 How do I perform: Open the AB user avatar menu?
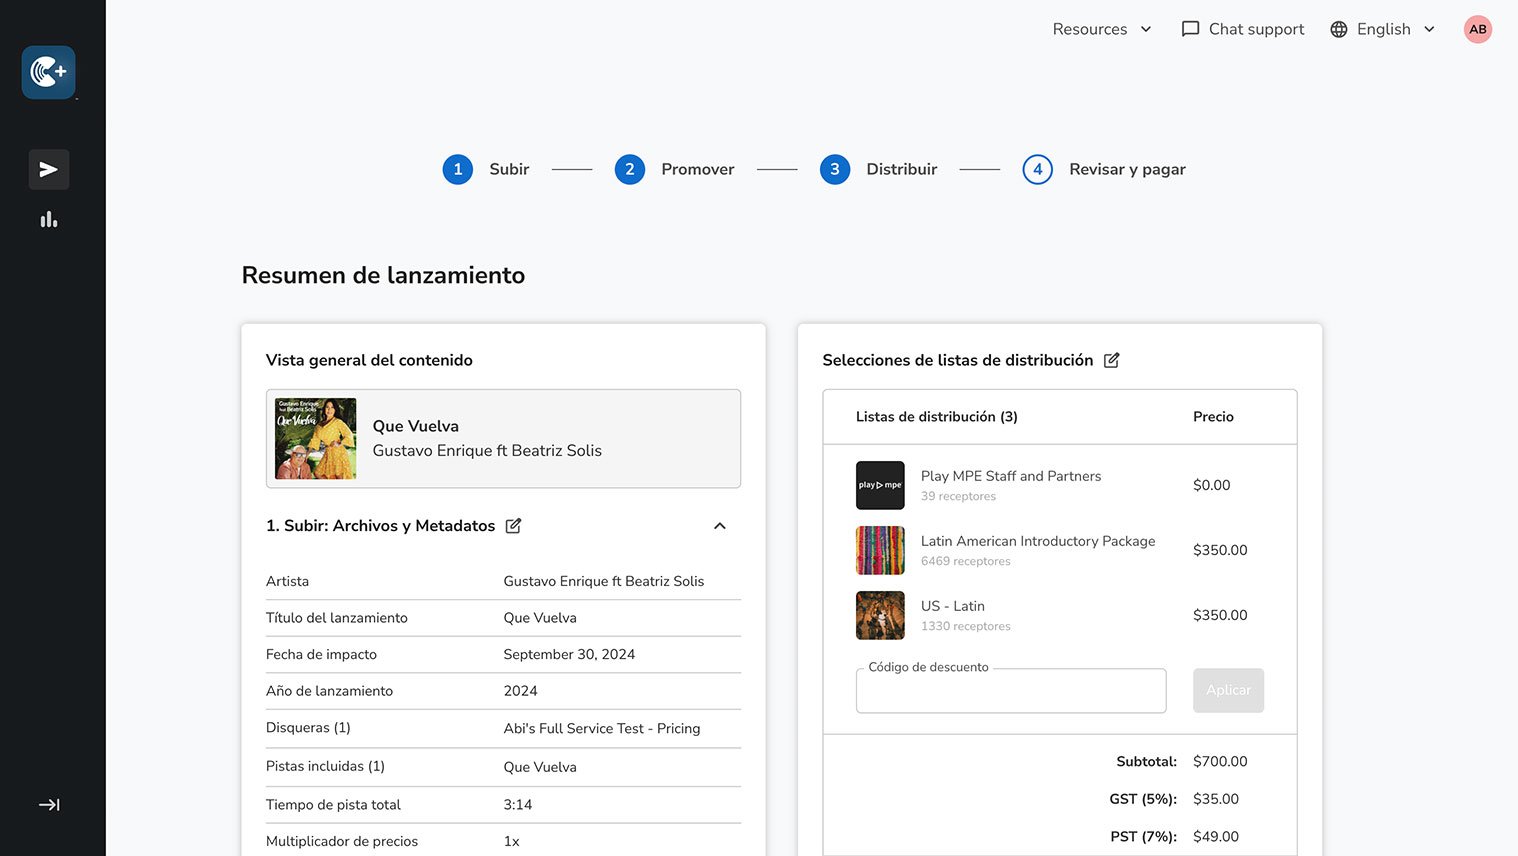1477,29
